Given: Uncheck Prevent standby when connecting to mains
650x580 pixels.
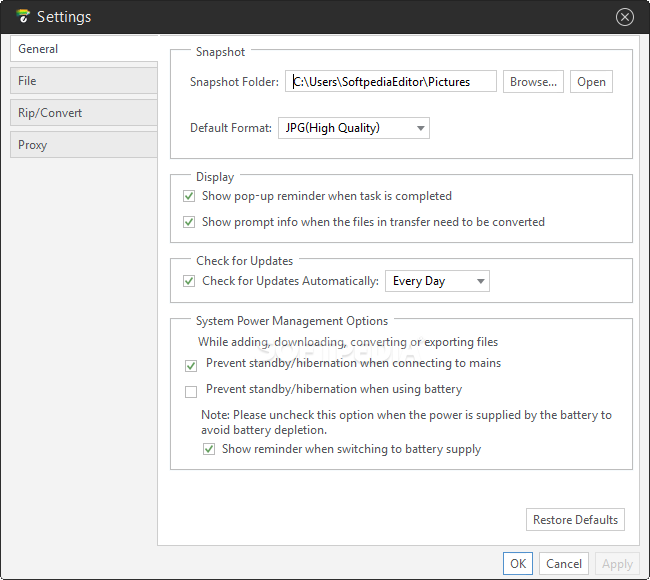Looking at the screenshot, I should (x=191, y=366).
